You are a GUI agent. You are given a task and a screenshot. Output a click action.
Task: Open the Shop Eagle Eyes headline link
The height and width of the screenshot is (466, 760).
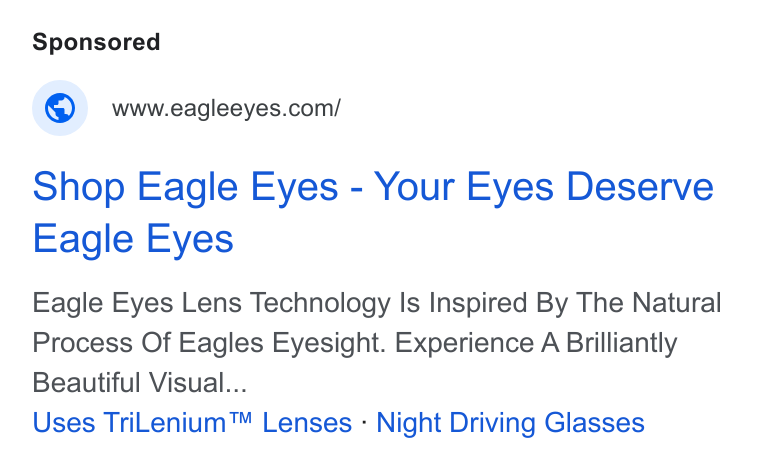point(373,212)
